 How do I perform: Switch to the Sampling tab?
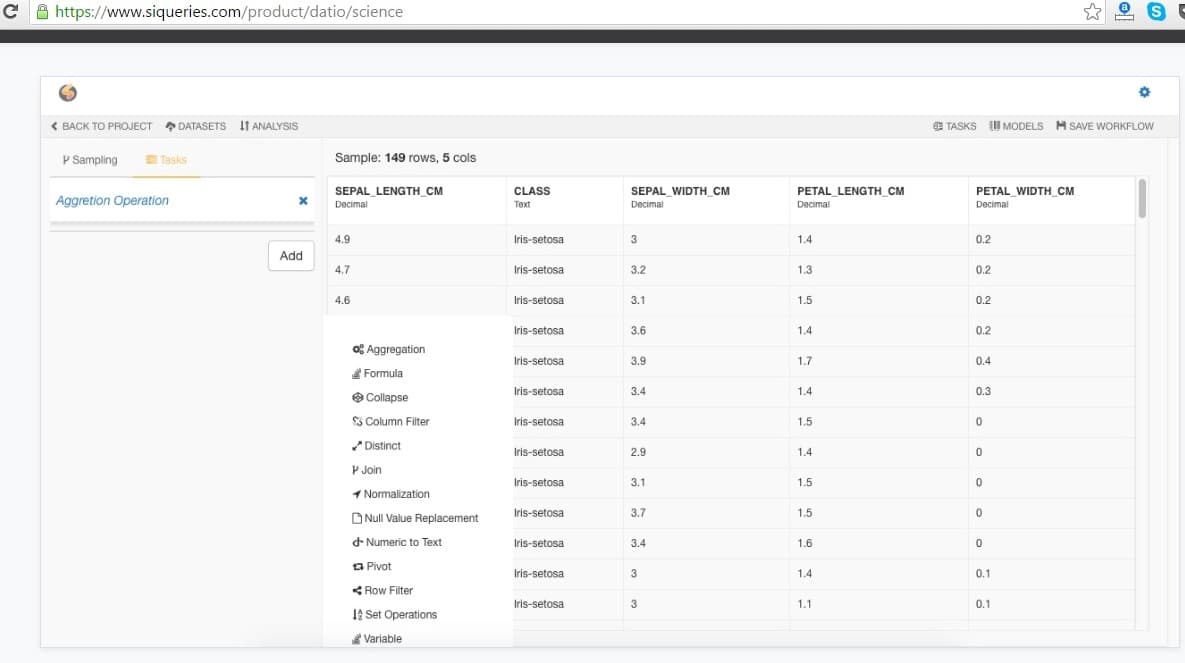[x=90, y=160]
